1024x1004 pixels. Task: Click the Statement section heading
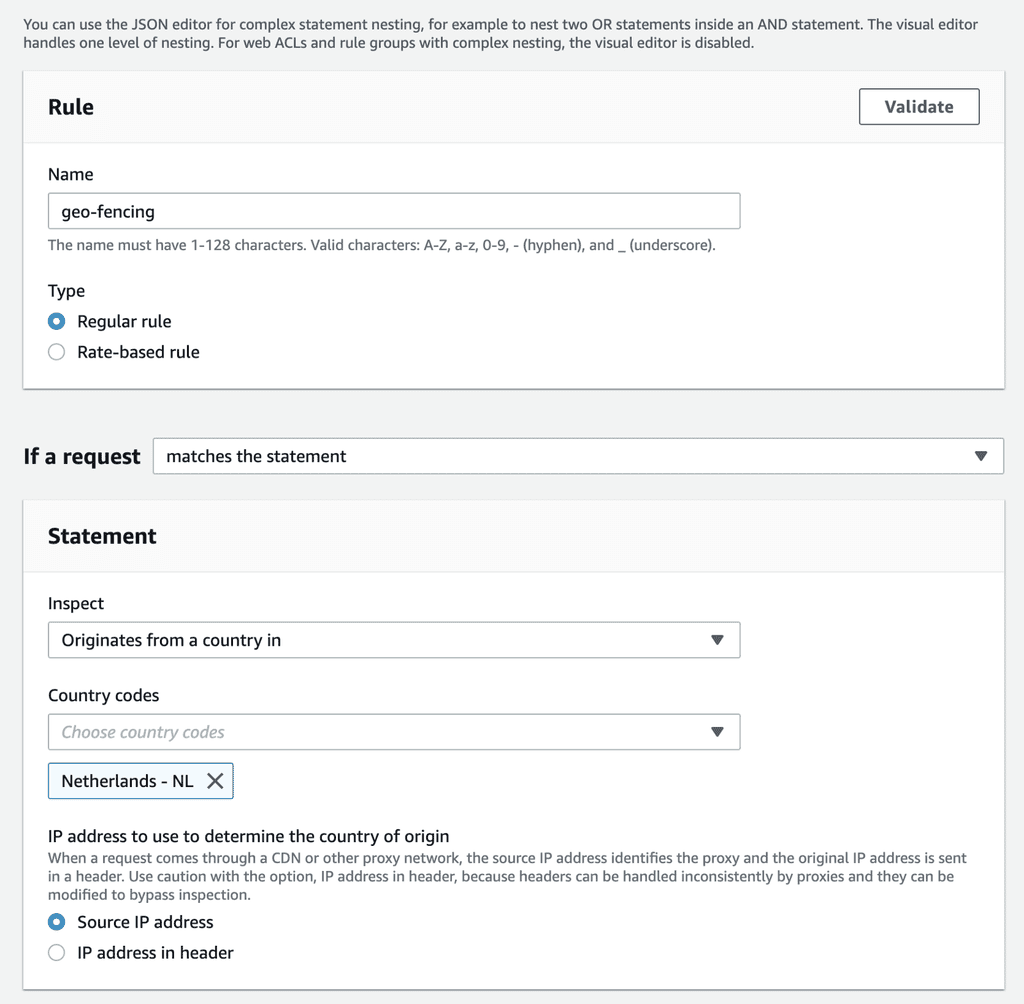point(102,536)
